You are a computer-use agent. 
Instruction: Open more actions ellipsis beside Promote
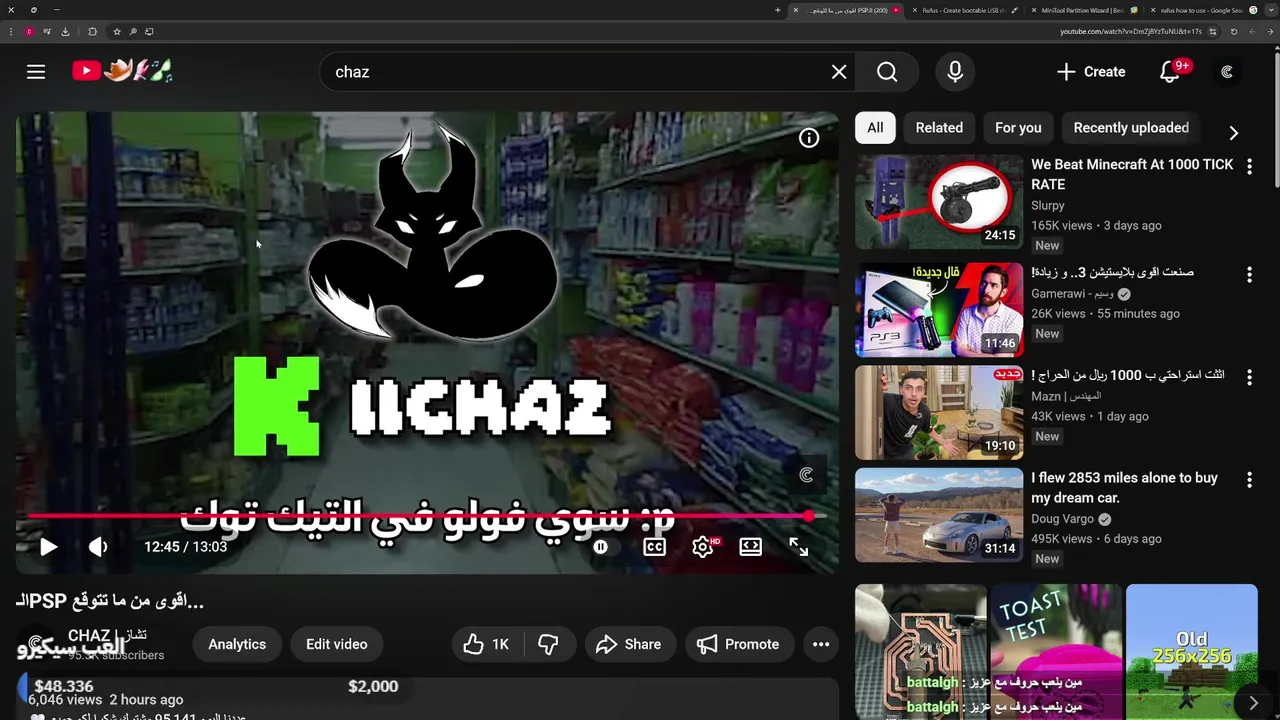coord(821,645)
